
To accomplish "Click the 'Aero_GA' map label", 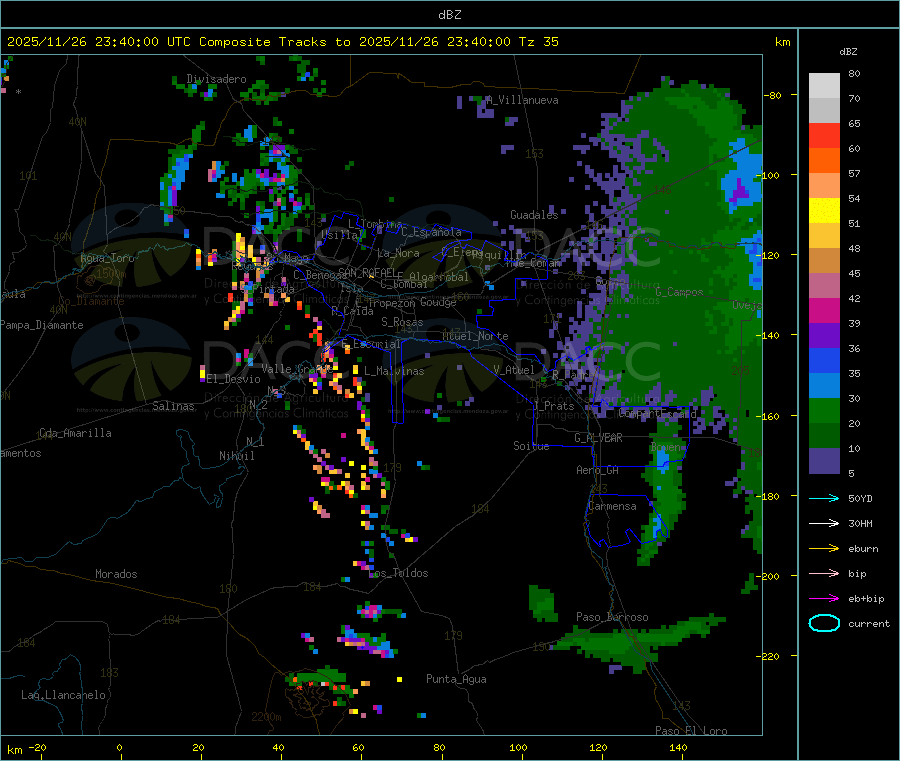I will point(598,470).
